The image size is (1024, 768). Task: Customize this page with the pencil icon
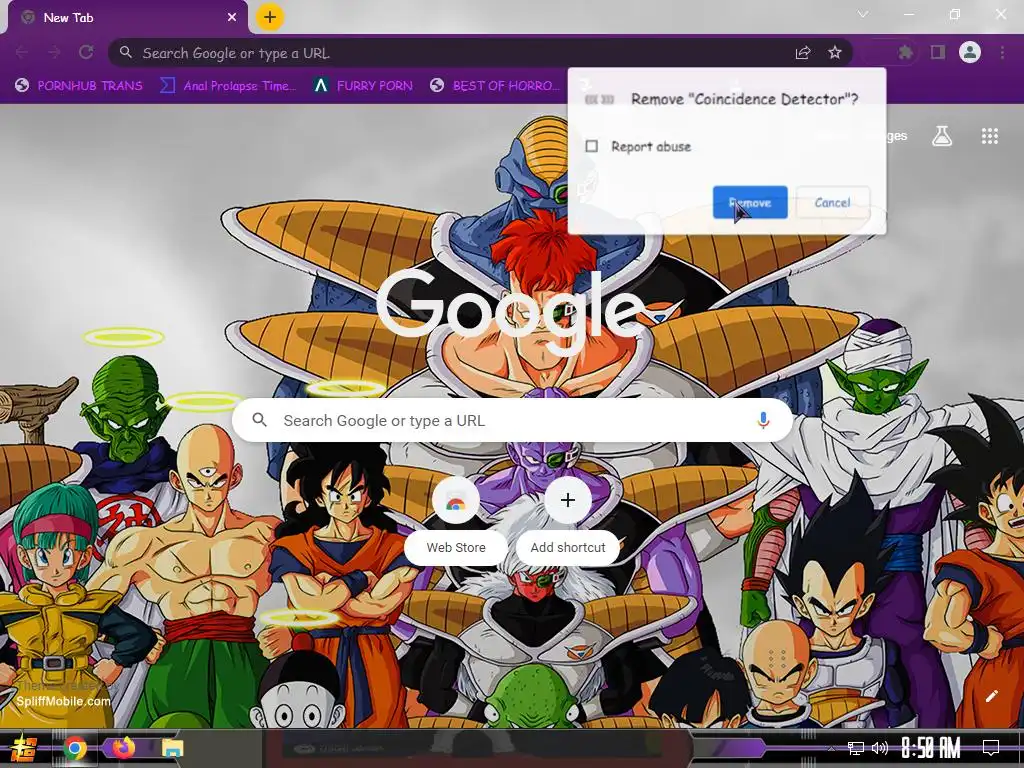(991, 696)
